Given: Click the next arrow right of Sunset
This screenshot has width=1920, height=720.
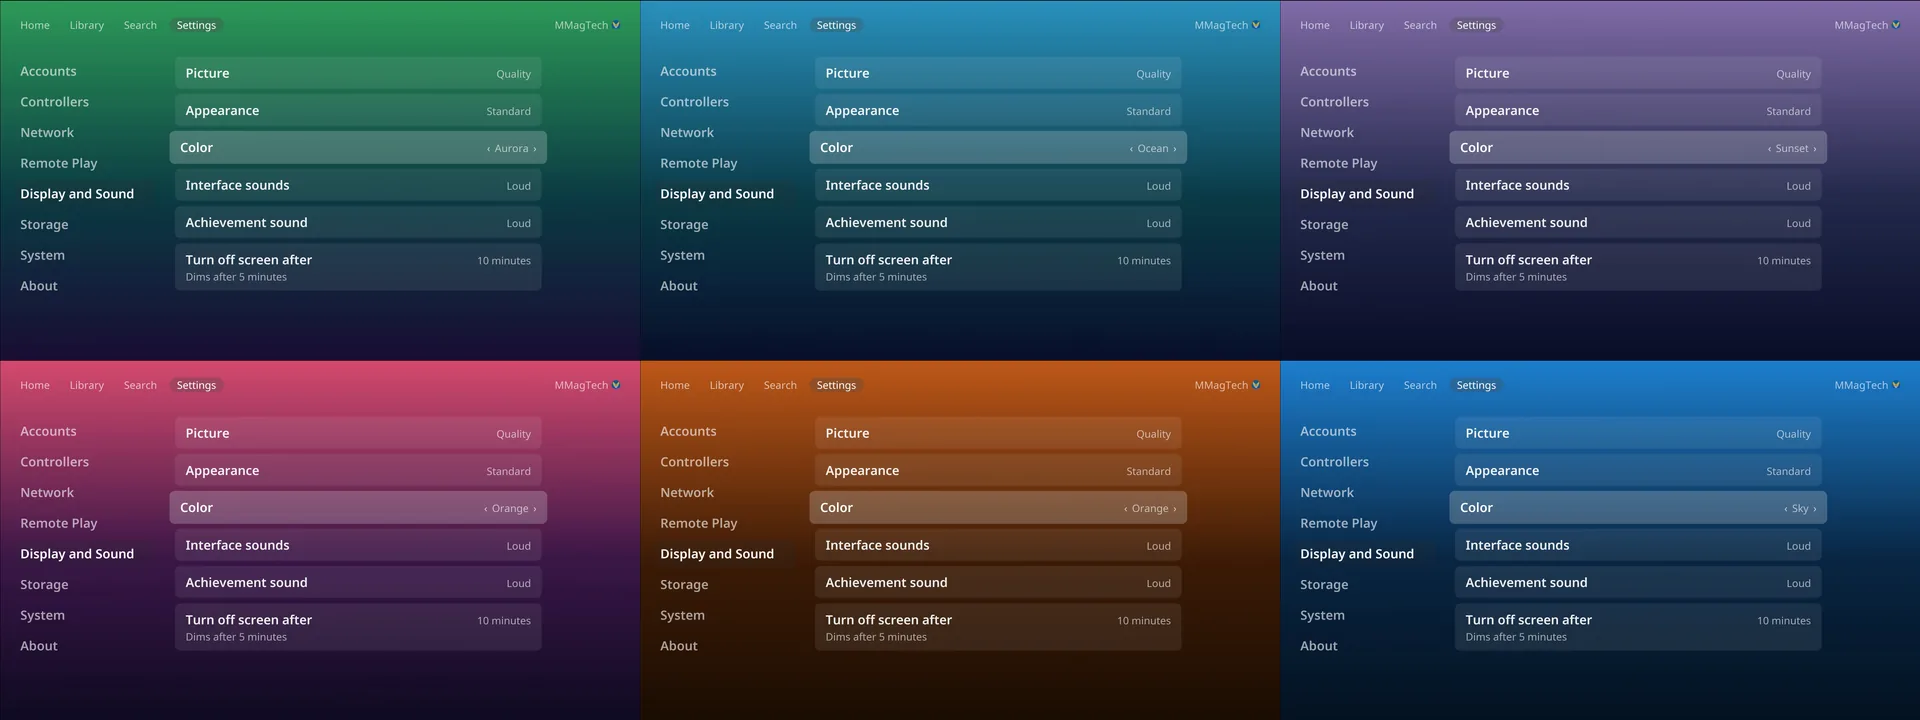Looking at the screenshot, I should point(1815,149).
